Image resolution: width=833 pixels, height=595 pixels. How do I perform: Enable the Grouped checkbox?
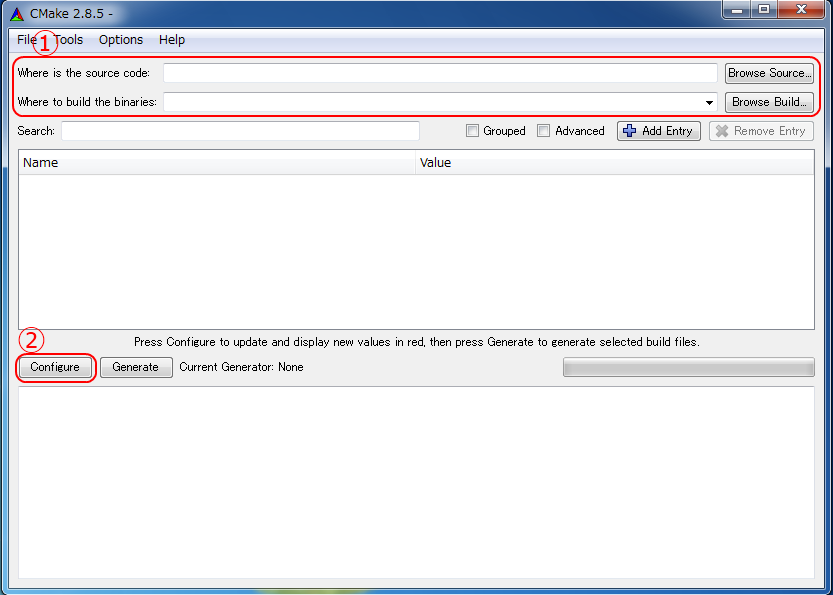pos(470,130)
